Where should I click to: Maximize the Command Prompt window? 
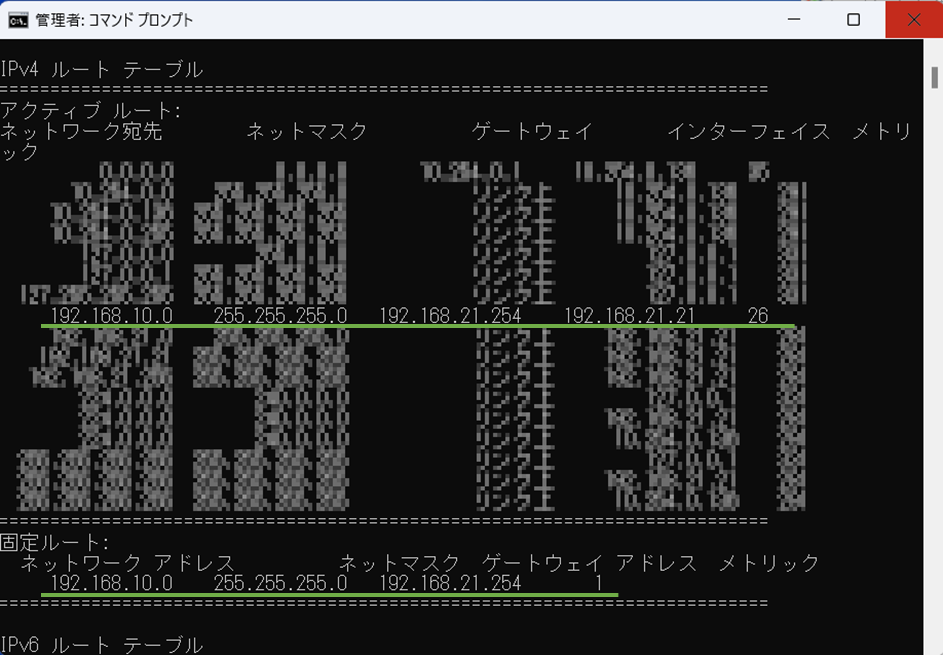(853, 19)
